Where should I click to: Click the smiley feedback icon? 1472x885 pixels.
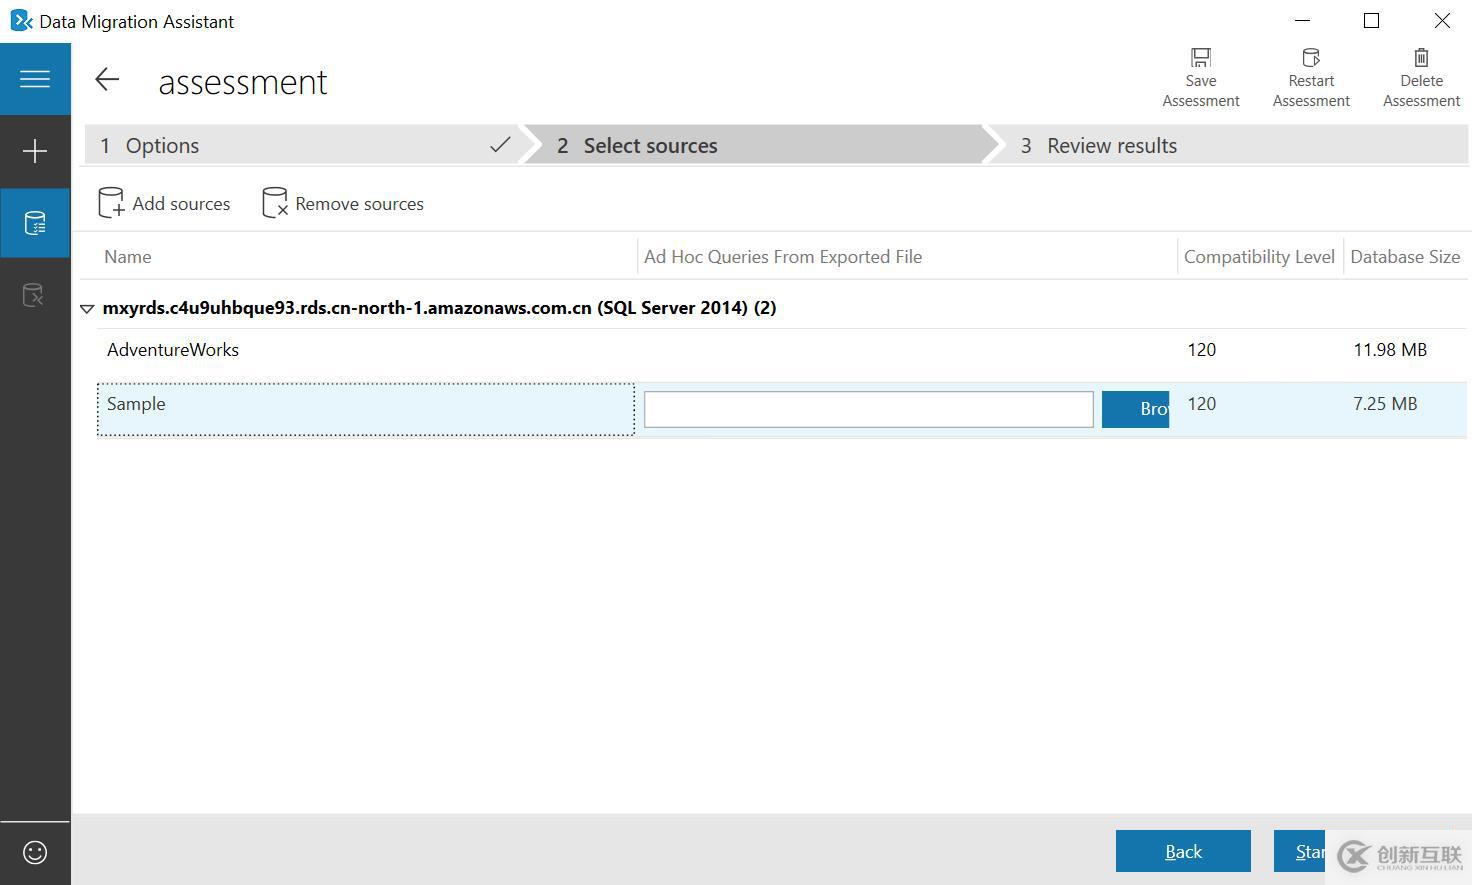tap(35, 852)
